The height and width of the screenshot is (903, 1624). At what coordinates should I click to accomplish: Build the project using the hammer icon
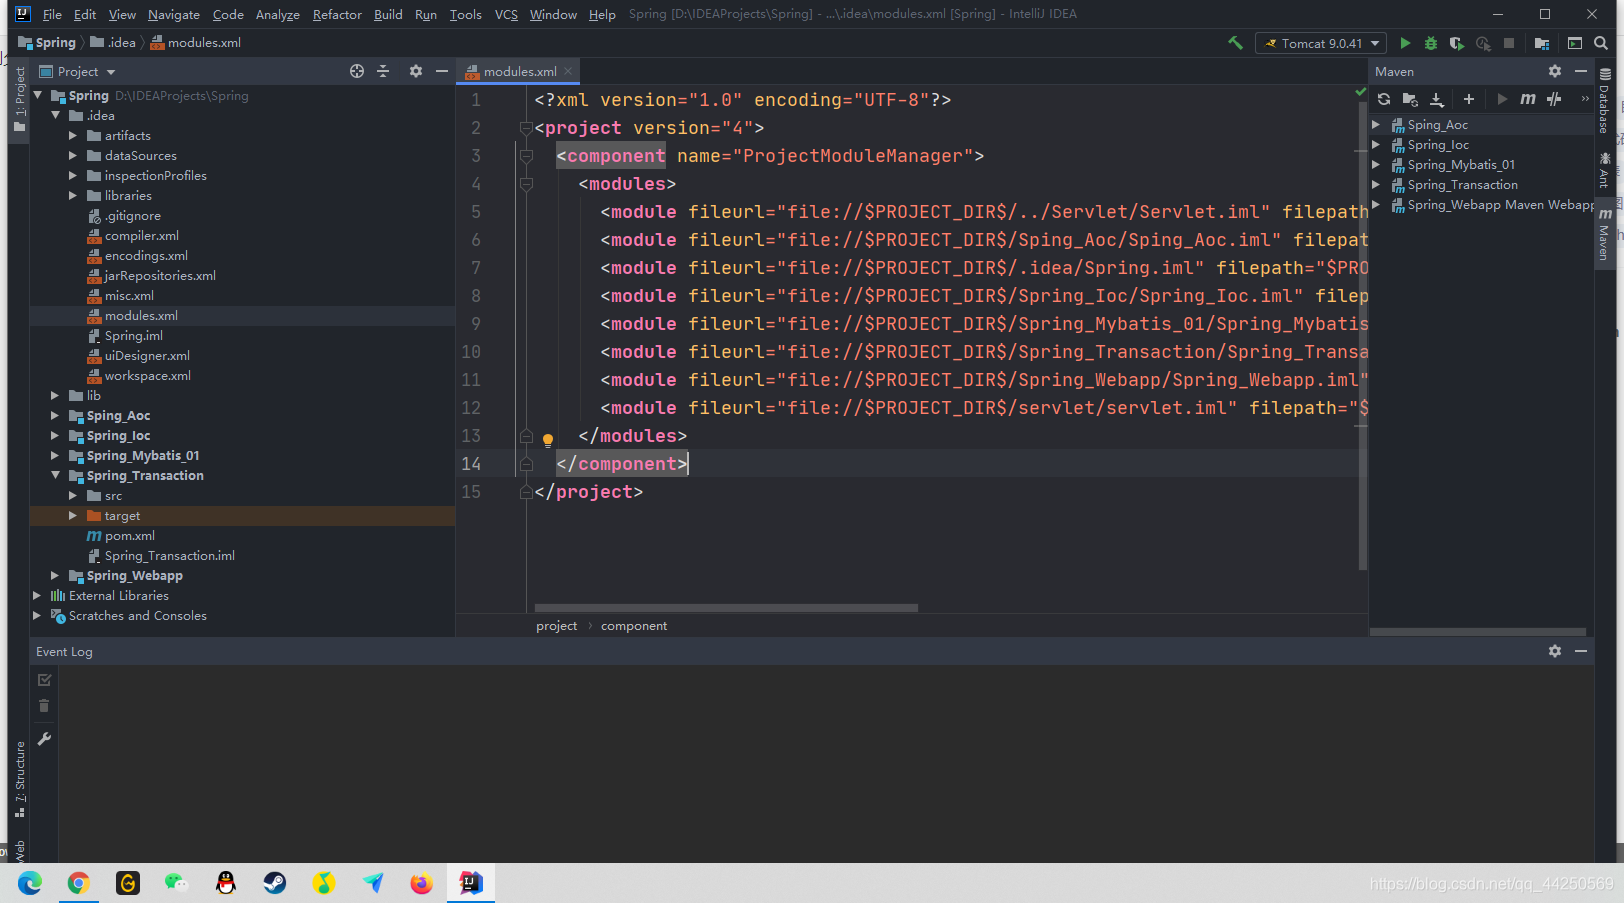1236,43
